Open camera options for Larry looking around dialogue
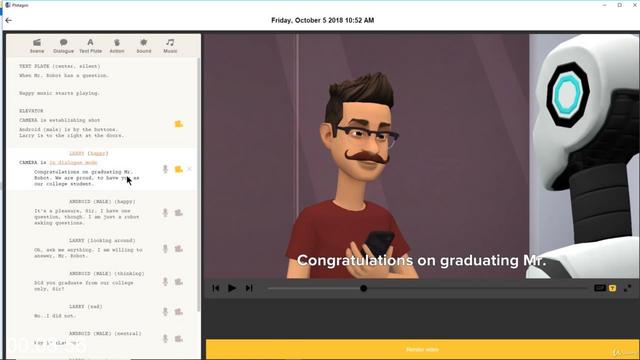 (x=179, y=249)
